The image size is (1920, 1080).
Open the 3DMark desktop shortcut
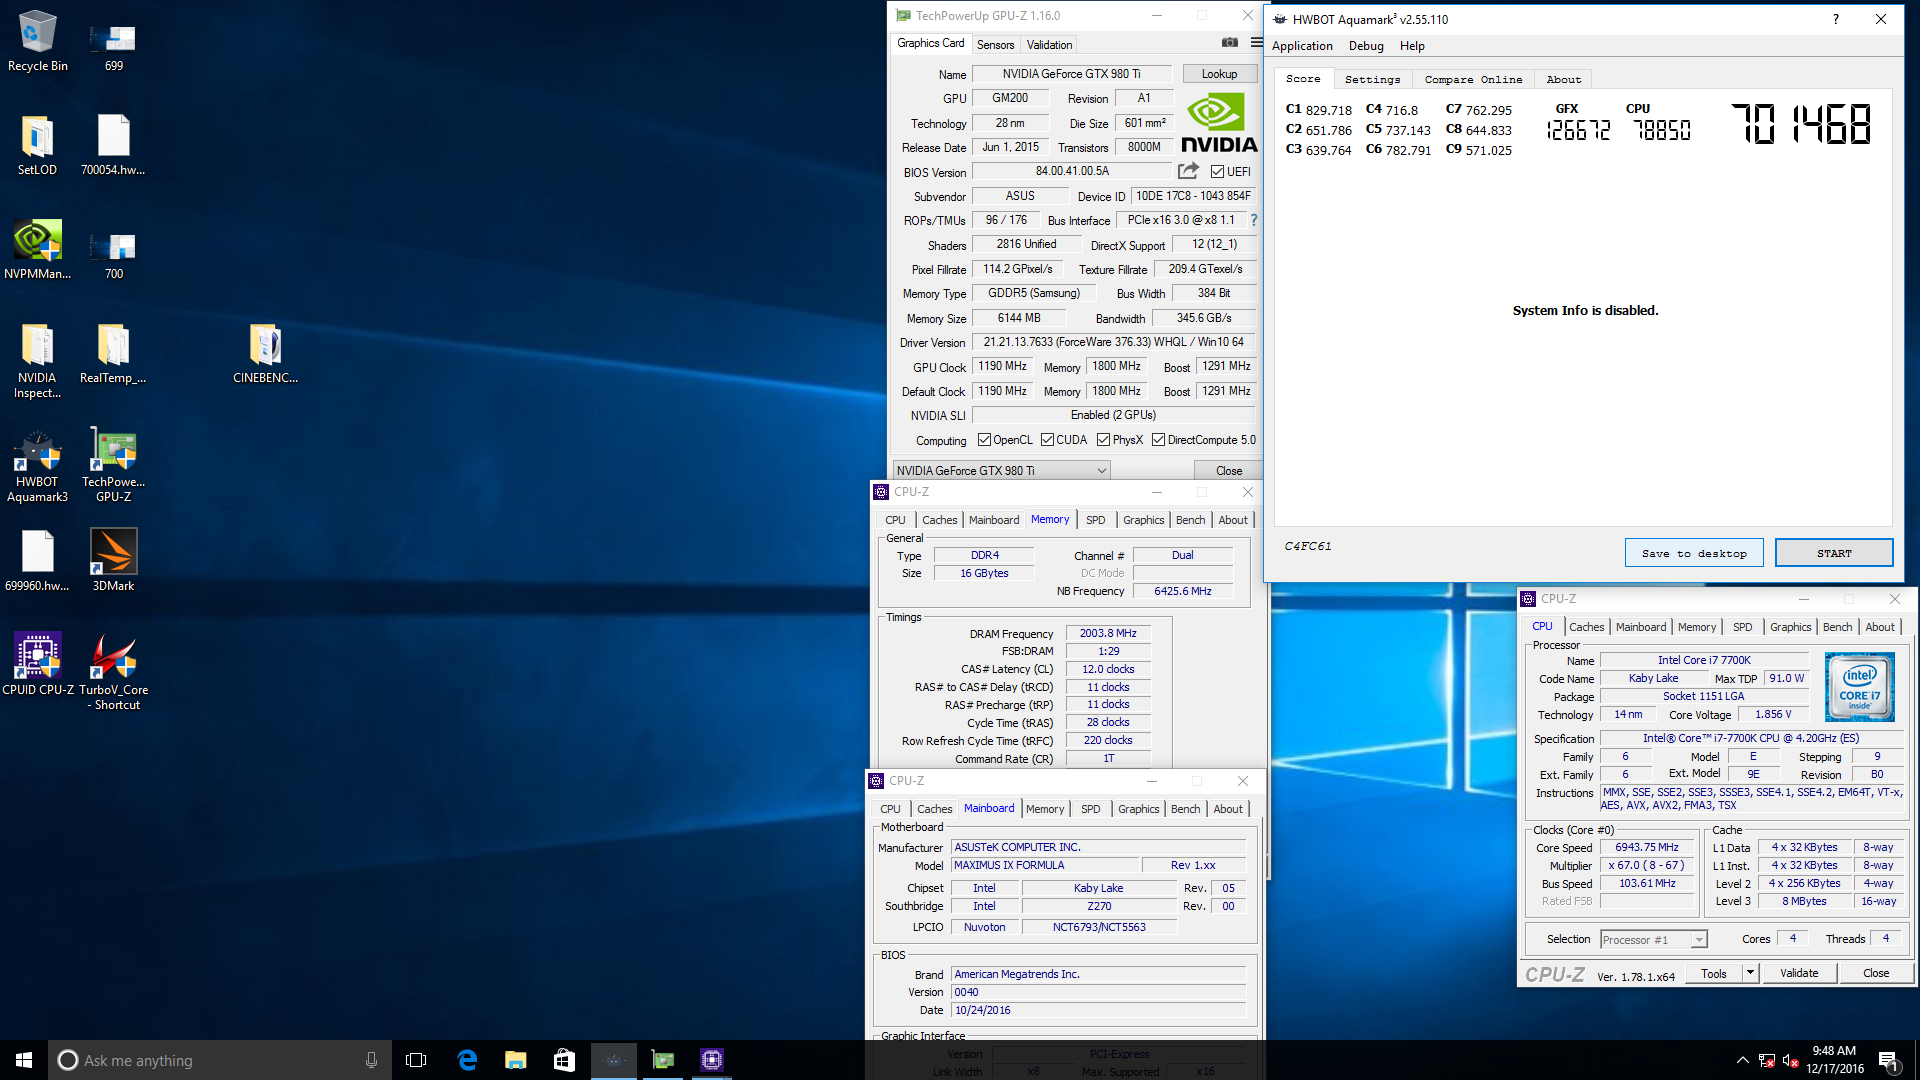113,560
